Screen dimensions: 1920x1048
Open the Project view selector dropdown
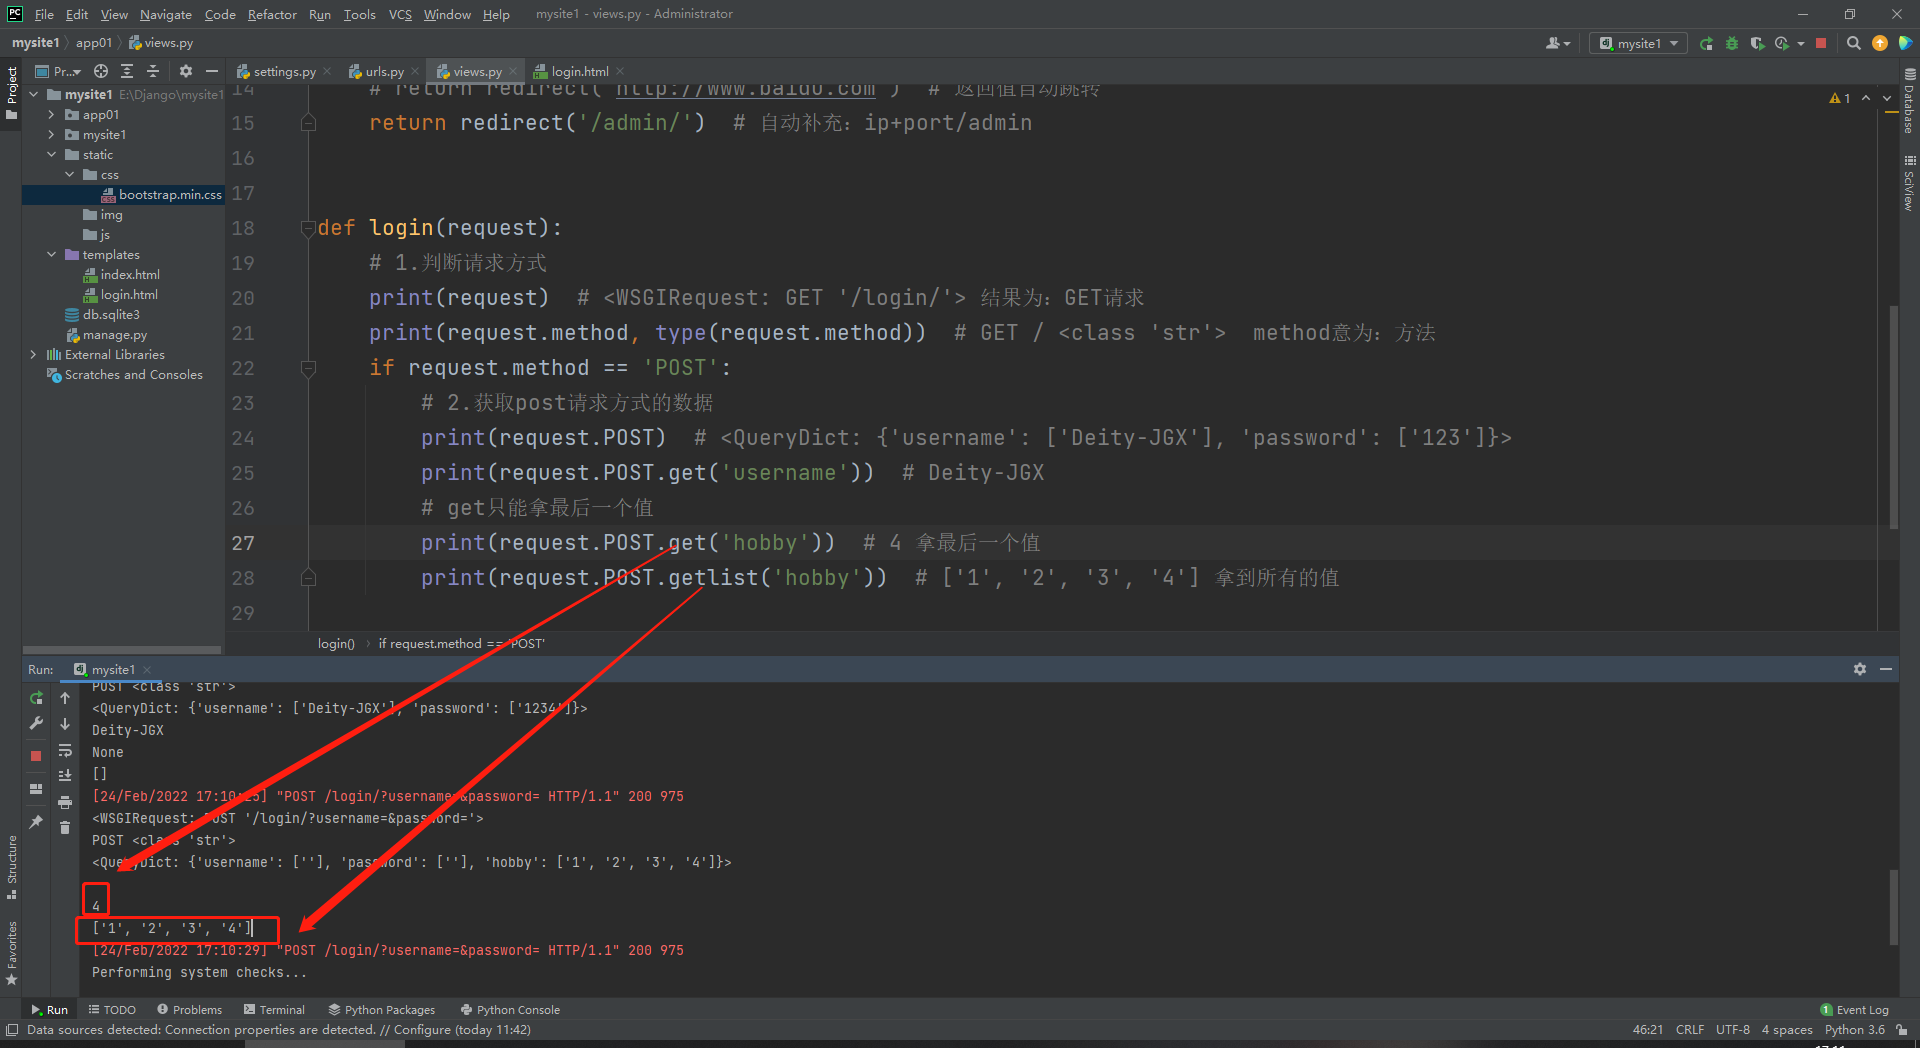58,71
